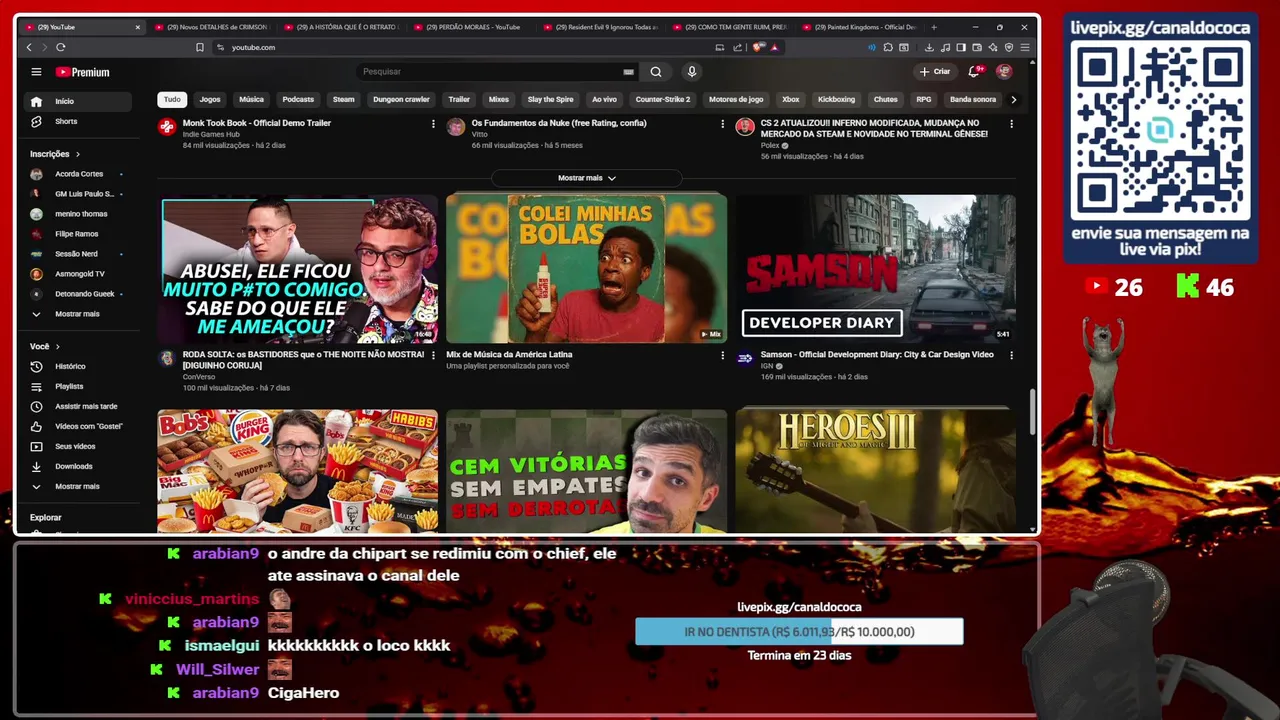
Task: Select the Slay the Spire filter chip
Action: (x=550, y=99)
